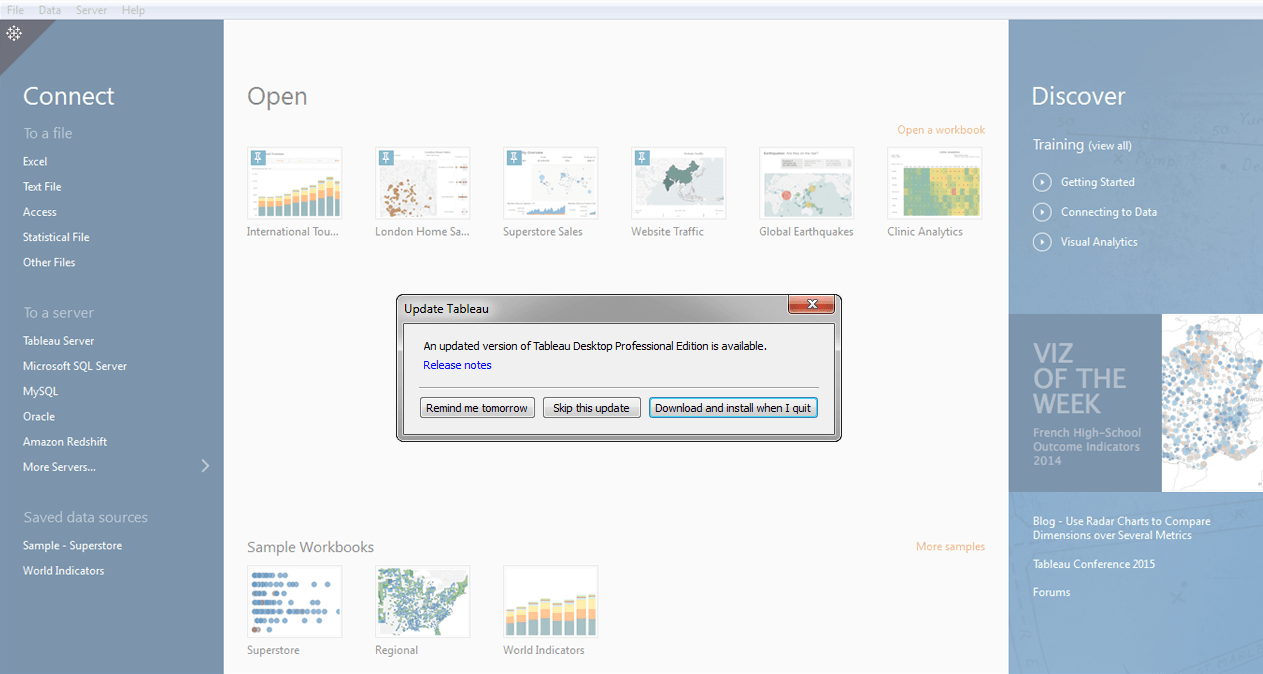Click the Tableau logo icon in top-left corner

14,34
